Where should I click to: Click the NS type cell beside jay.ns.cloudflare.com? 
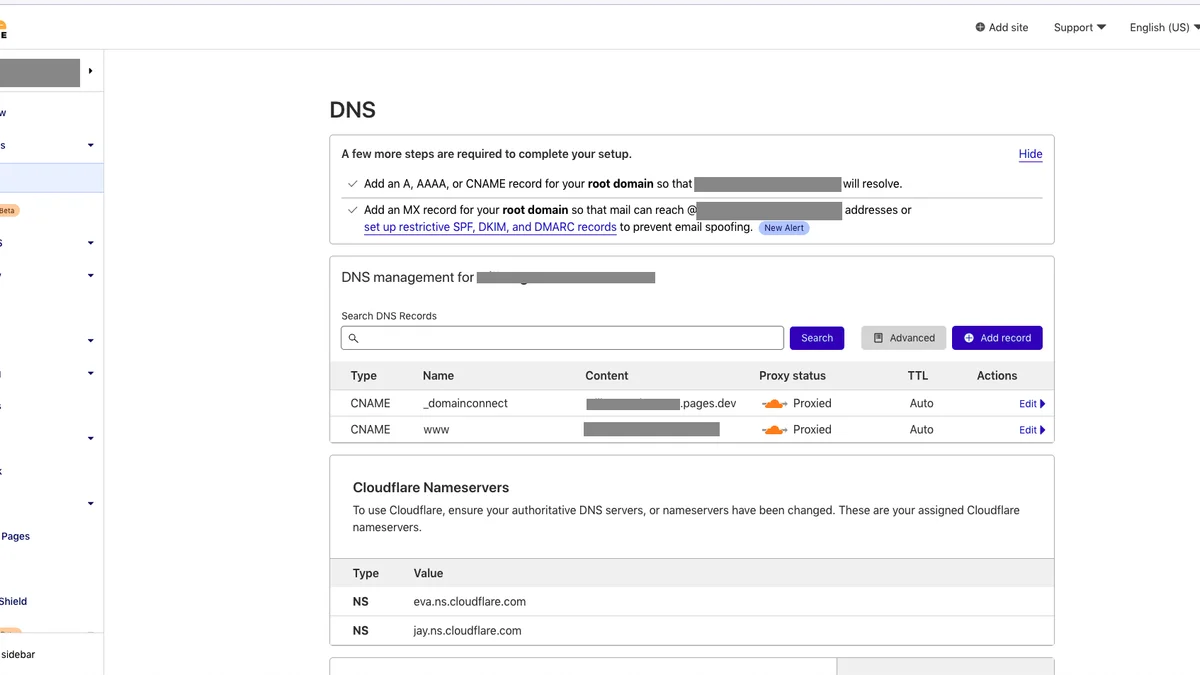pyautogui.click(x=361, y=631)
